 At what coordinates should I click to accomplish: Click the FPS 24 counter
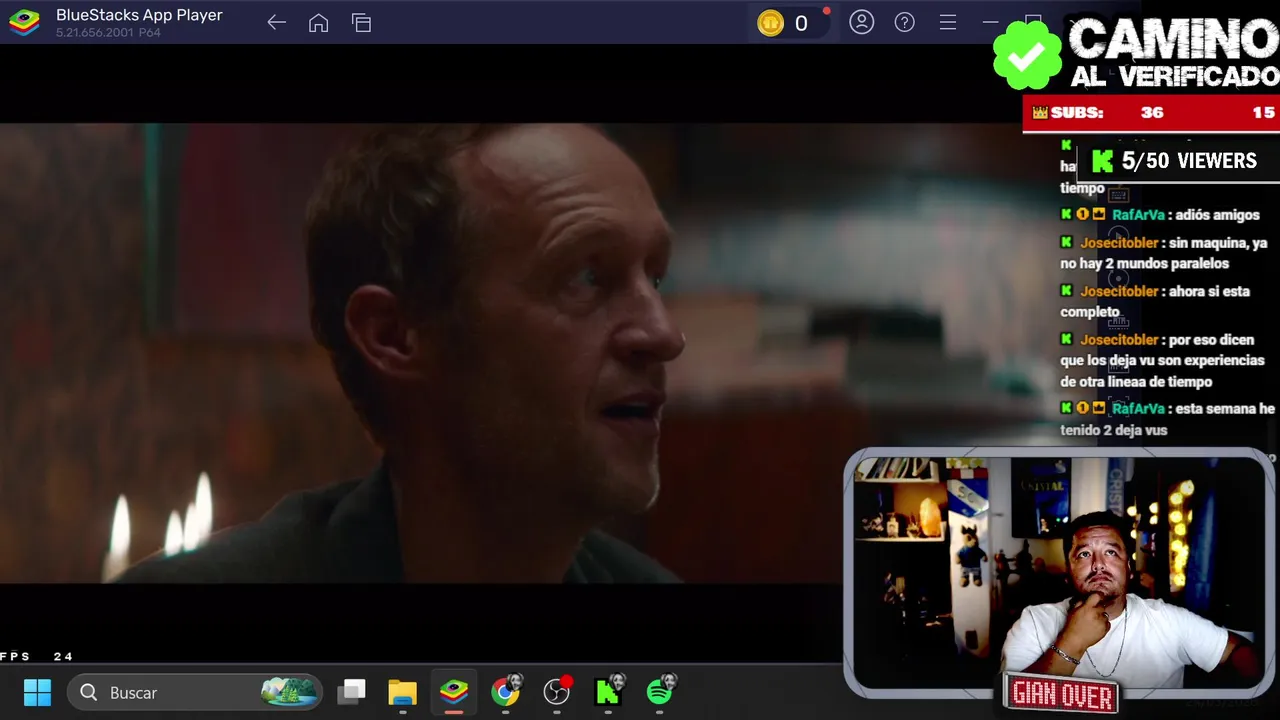tap(37, 657)
